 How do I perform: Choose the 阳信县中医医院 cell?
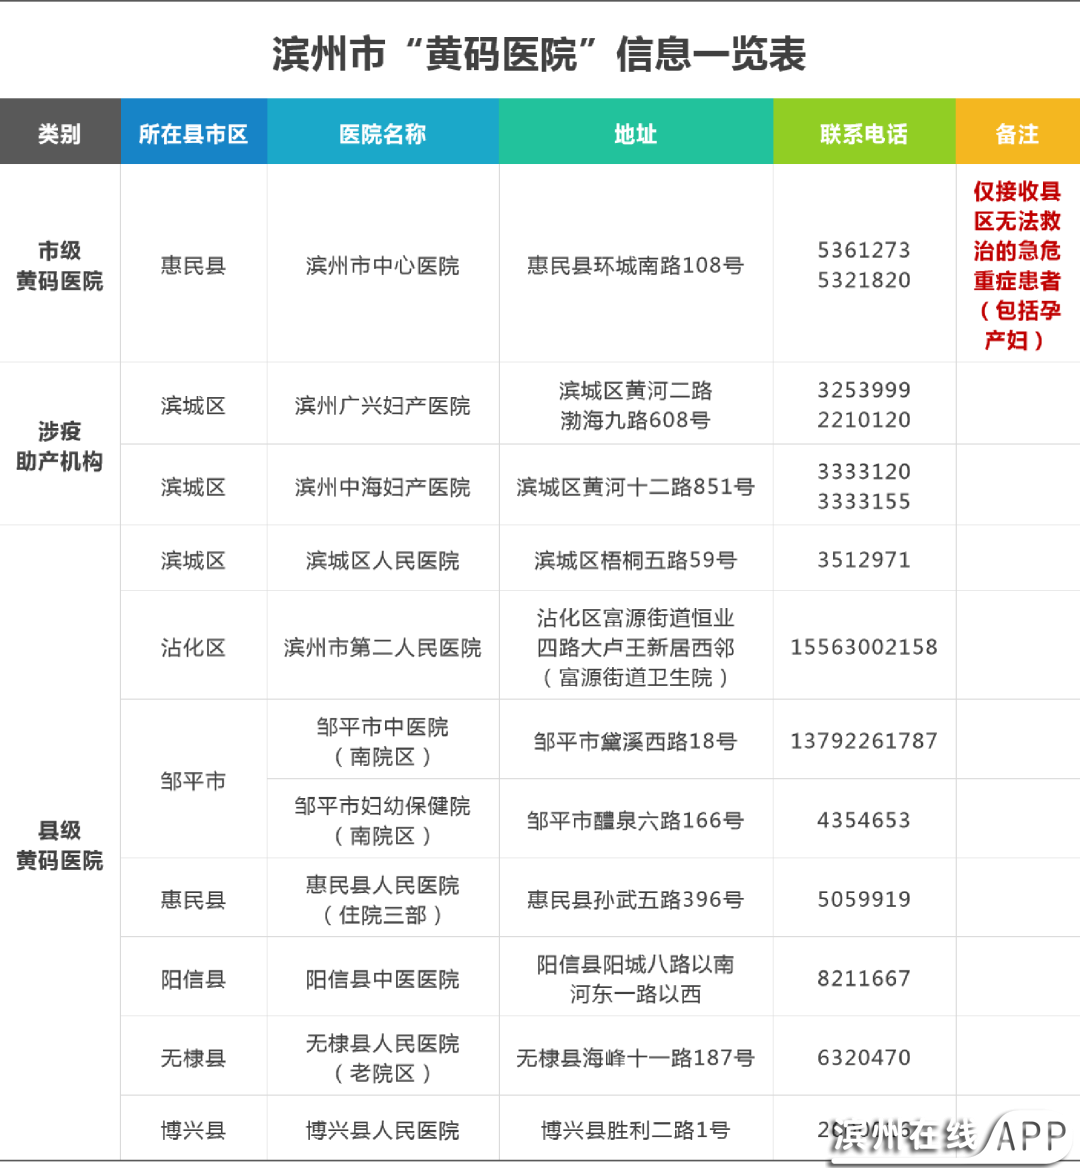pos(382,979)
